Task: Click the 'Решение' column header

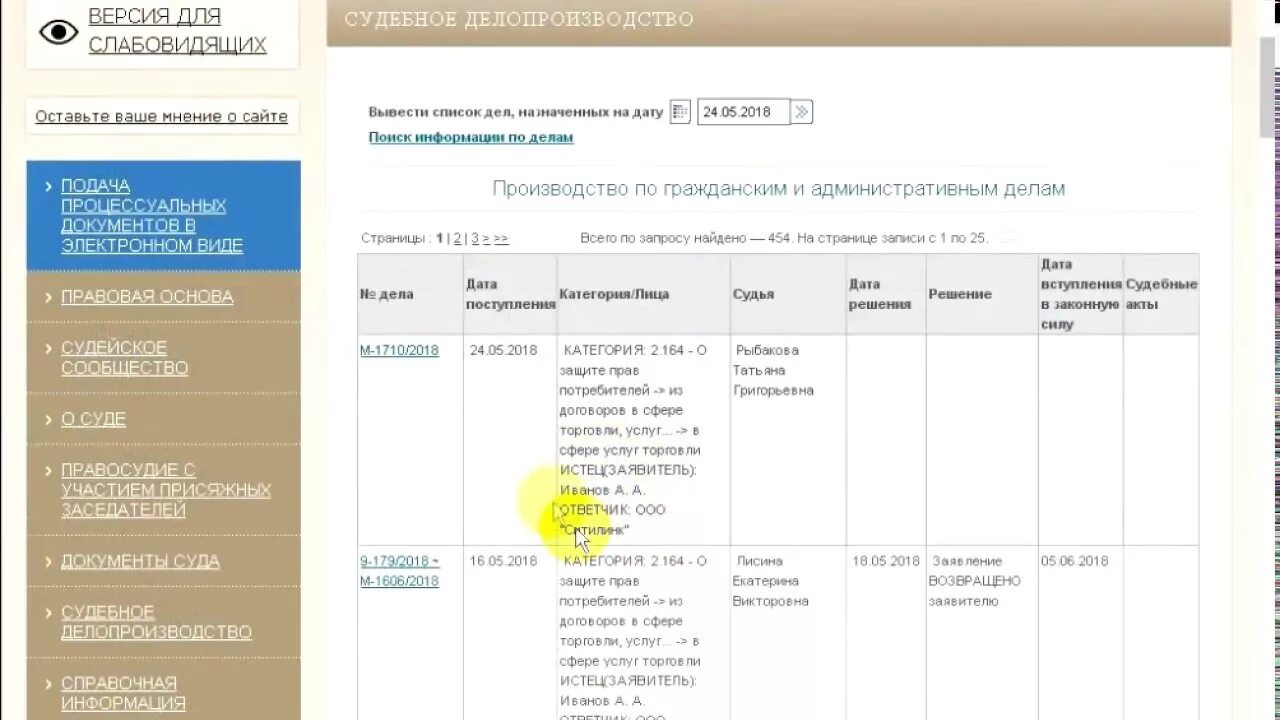Action: point(982,294)
